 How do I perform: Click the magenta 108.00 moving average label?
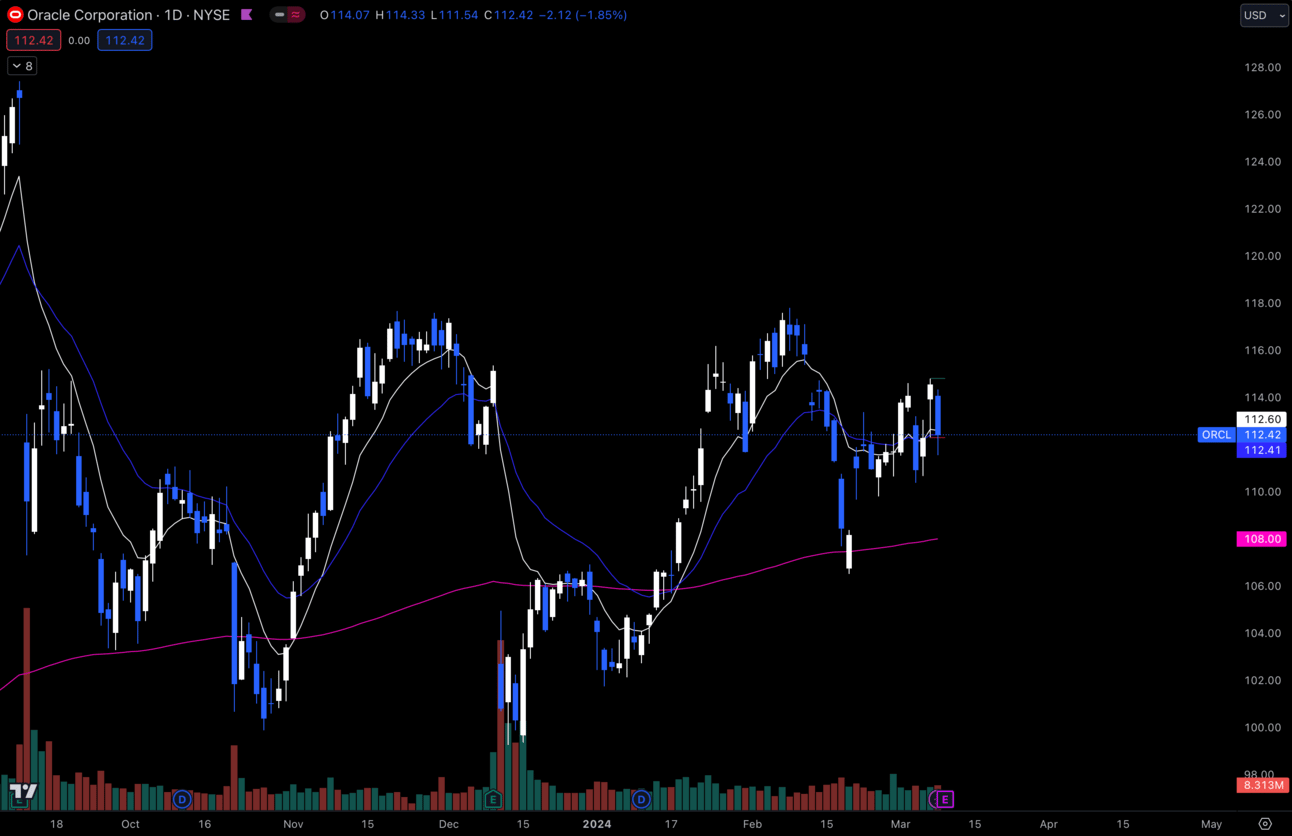pos(1261,539)
